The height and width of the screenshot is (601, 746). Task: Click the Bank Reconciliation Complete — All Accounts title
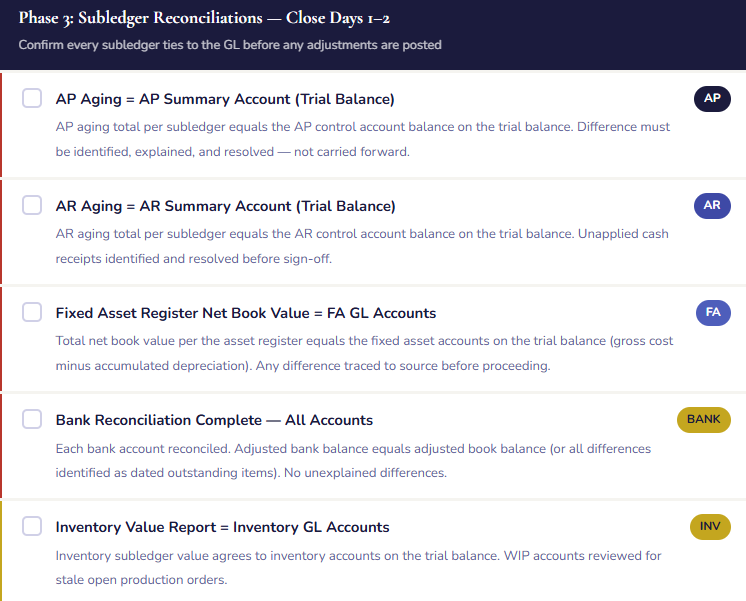point(214,420)
